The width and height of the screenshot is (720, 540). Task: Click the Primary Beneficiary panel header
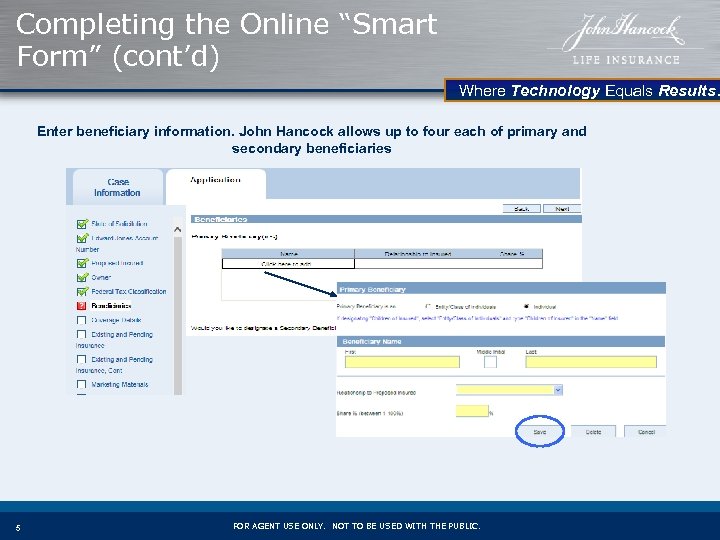(x=501, y=289)
